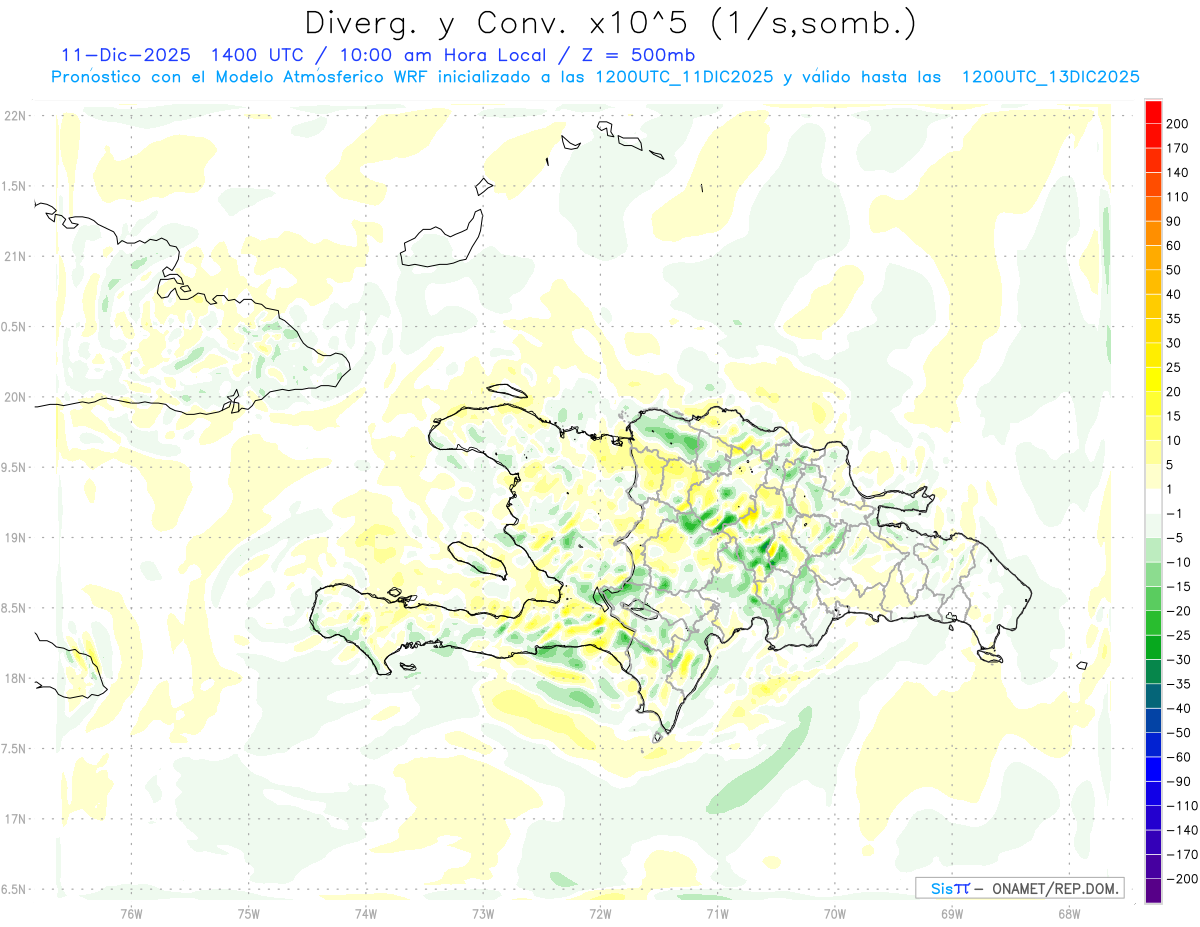Click the date text "11-Dic-2025"

point(125,55)
